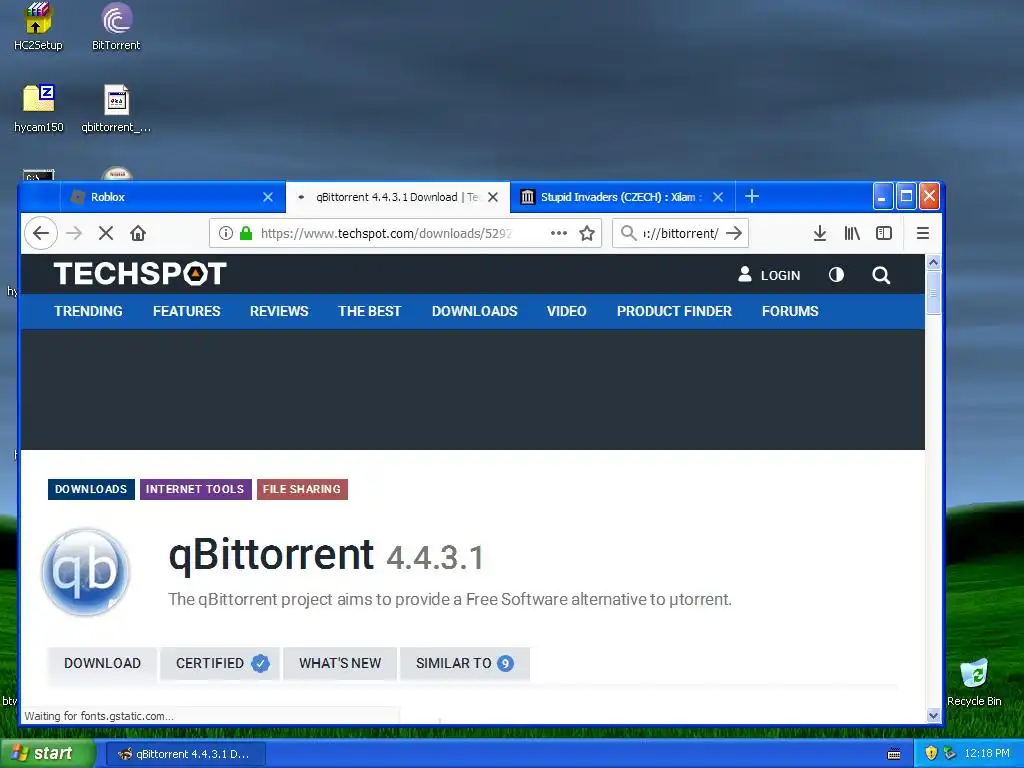
Task: Visit the FORUMS section
Action: 790,312
